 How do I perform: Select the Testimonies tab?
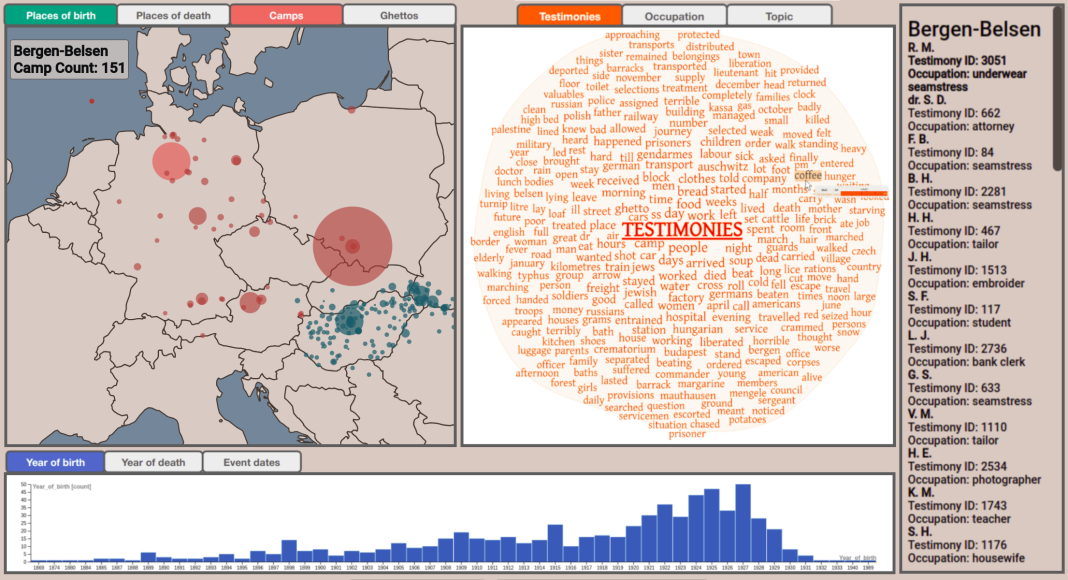[569, 16]
